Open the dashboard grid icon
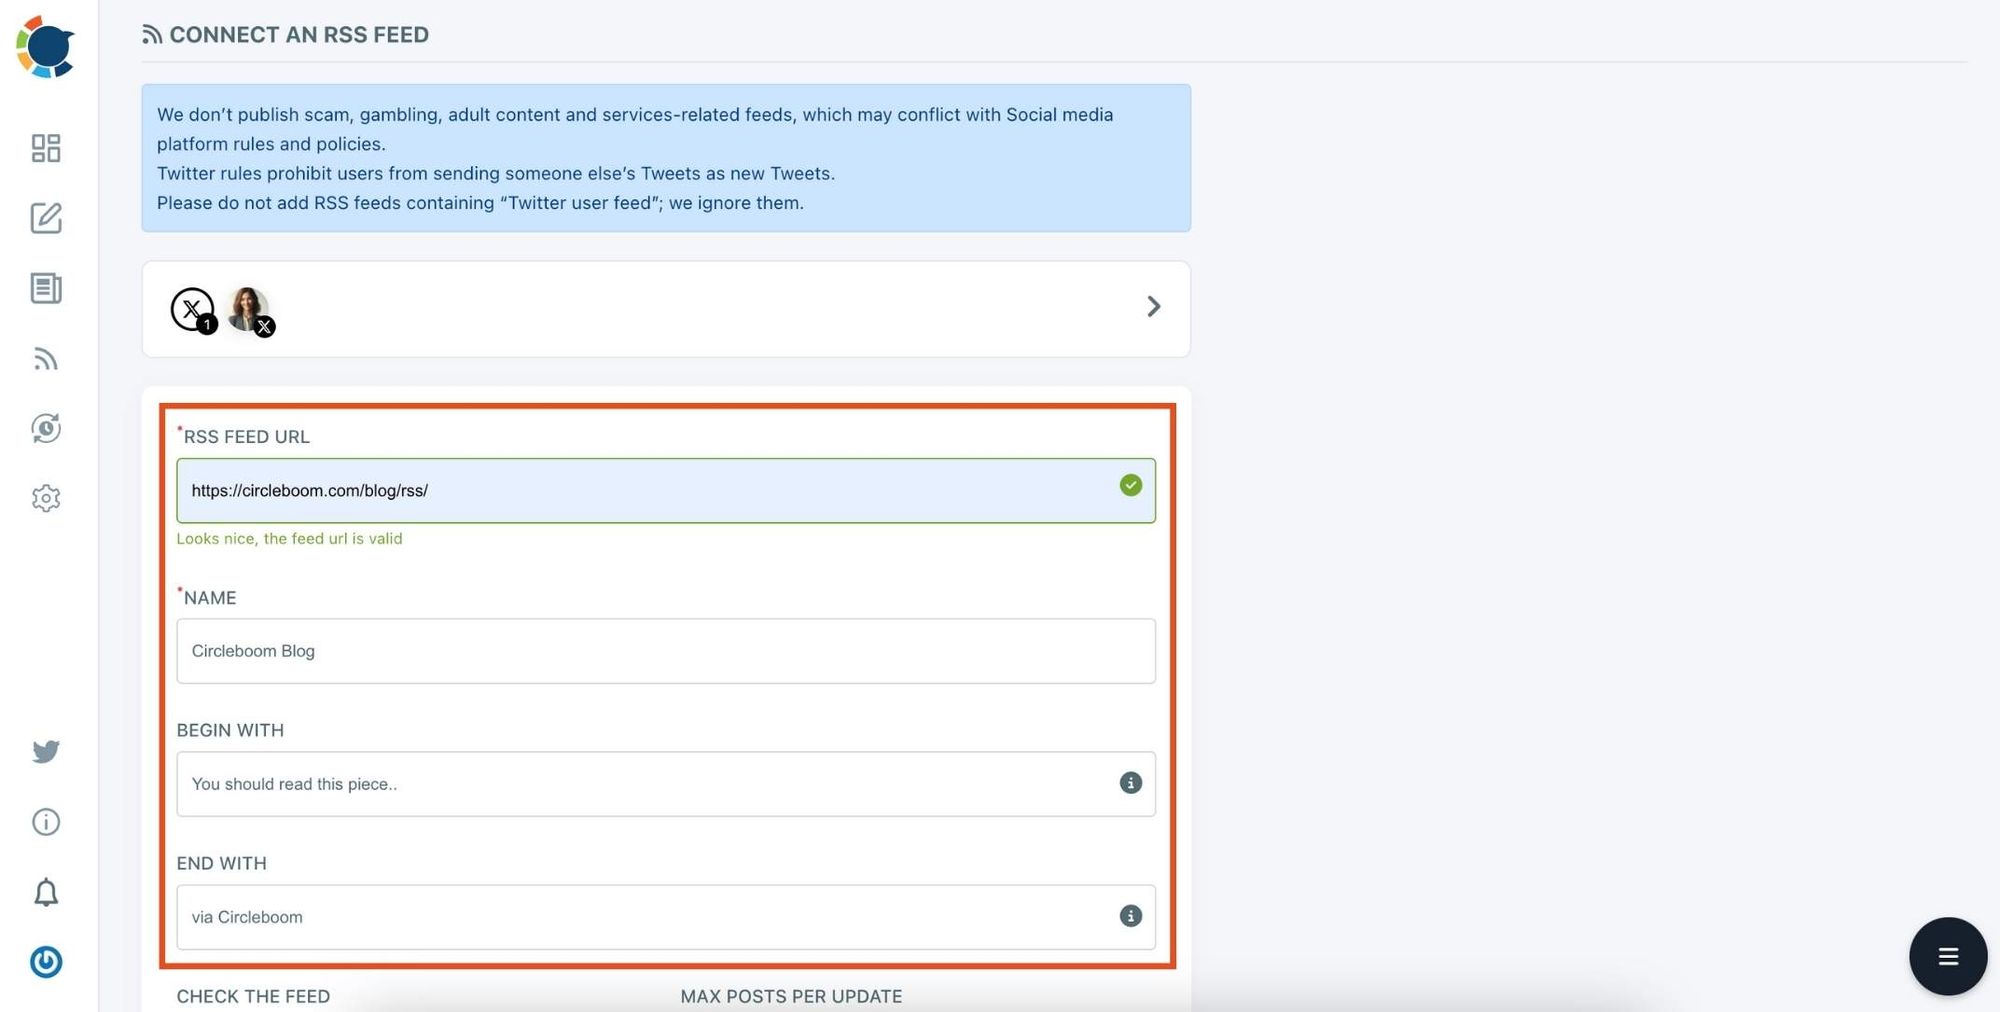 45,148
